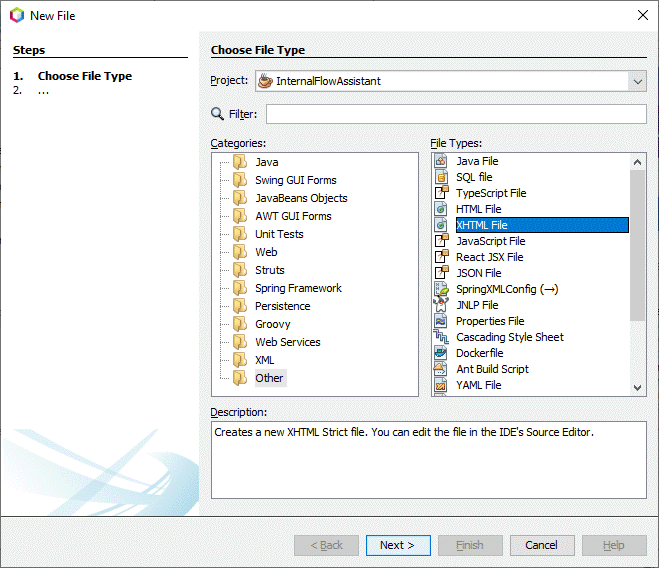
Task: Click the Properties File icon
Action: pyautogui.click(x=440, y=321)
